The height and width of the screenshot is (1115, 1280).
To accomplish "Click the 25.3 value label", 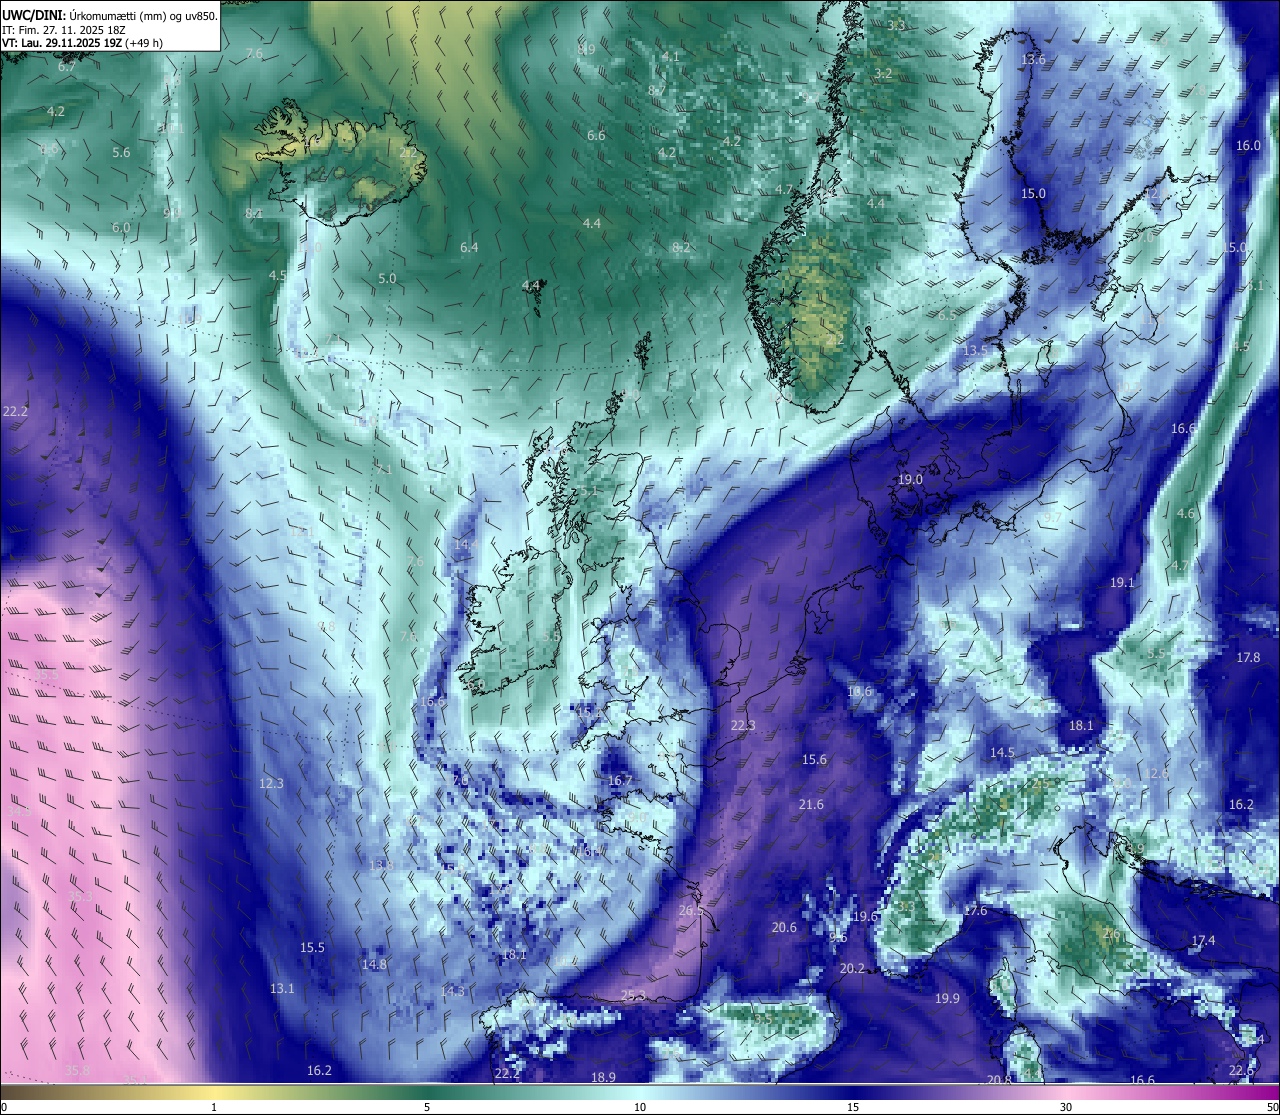I will pos(633,996).
